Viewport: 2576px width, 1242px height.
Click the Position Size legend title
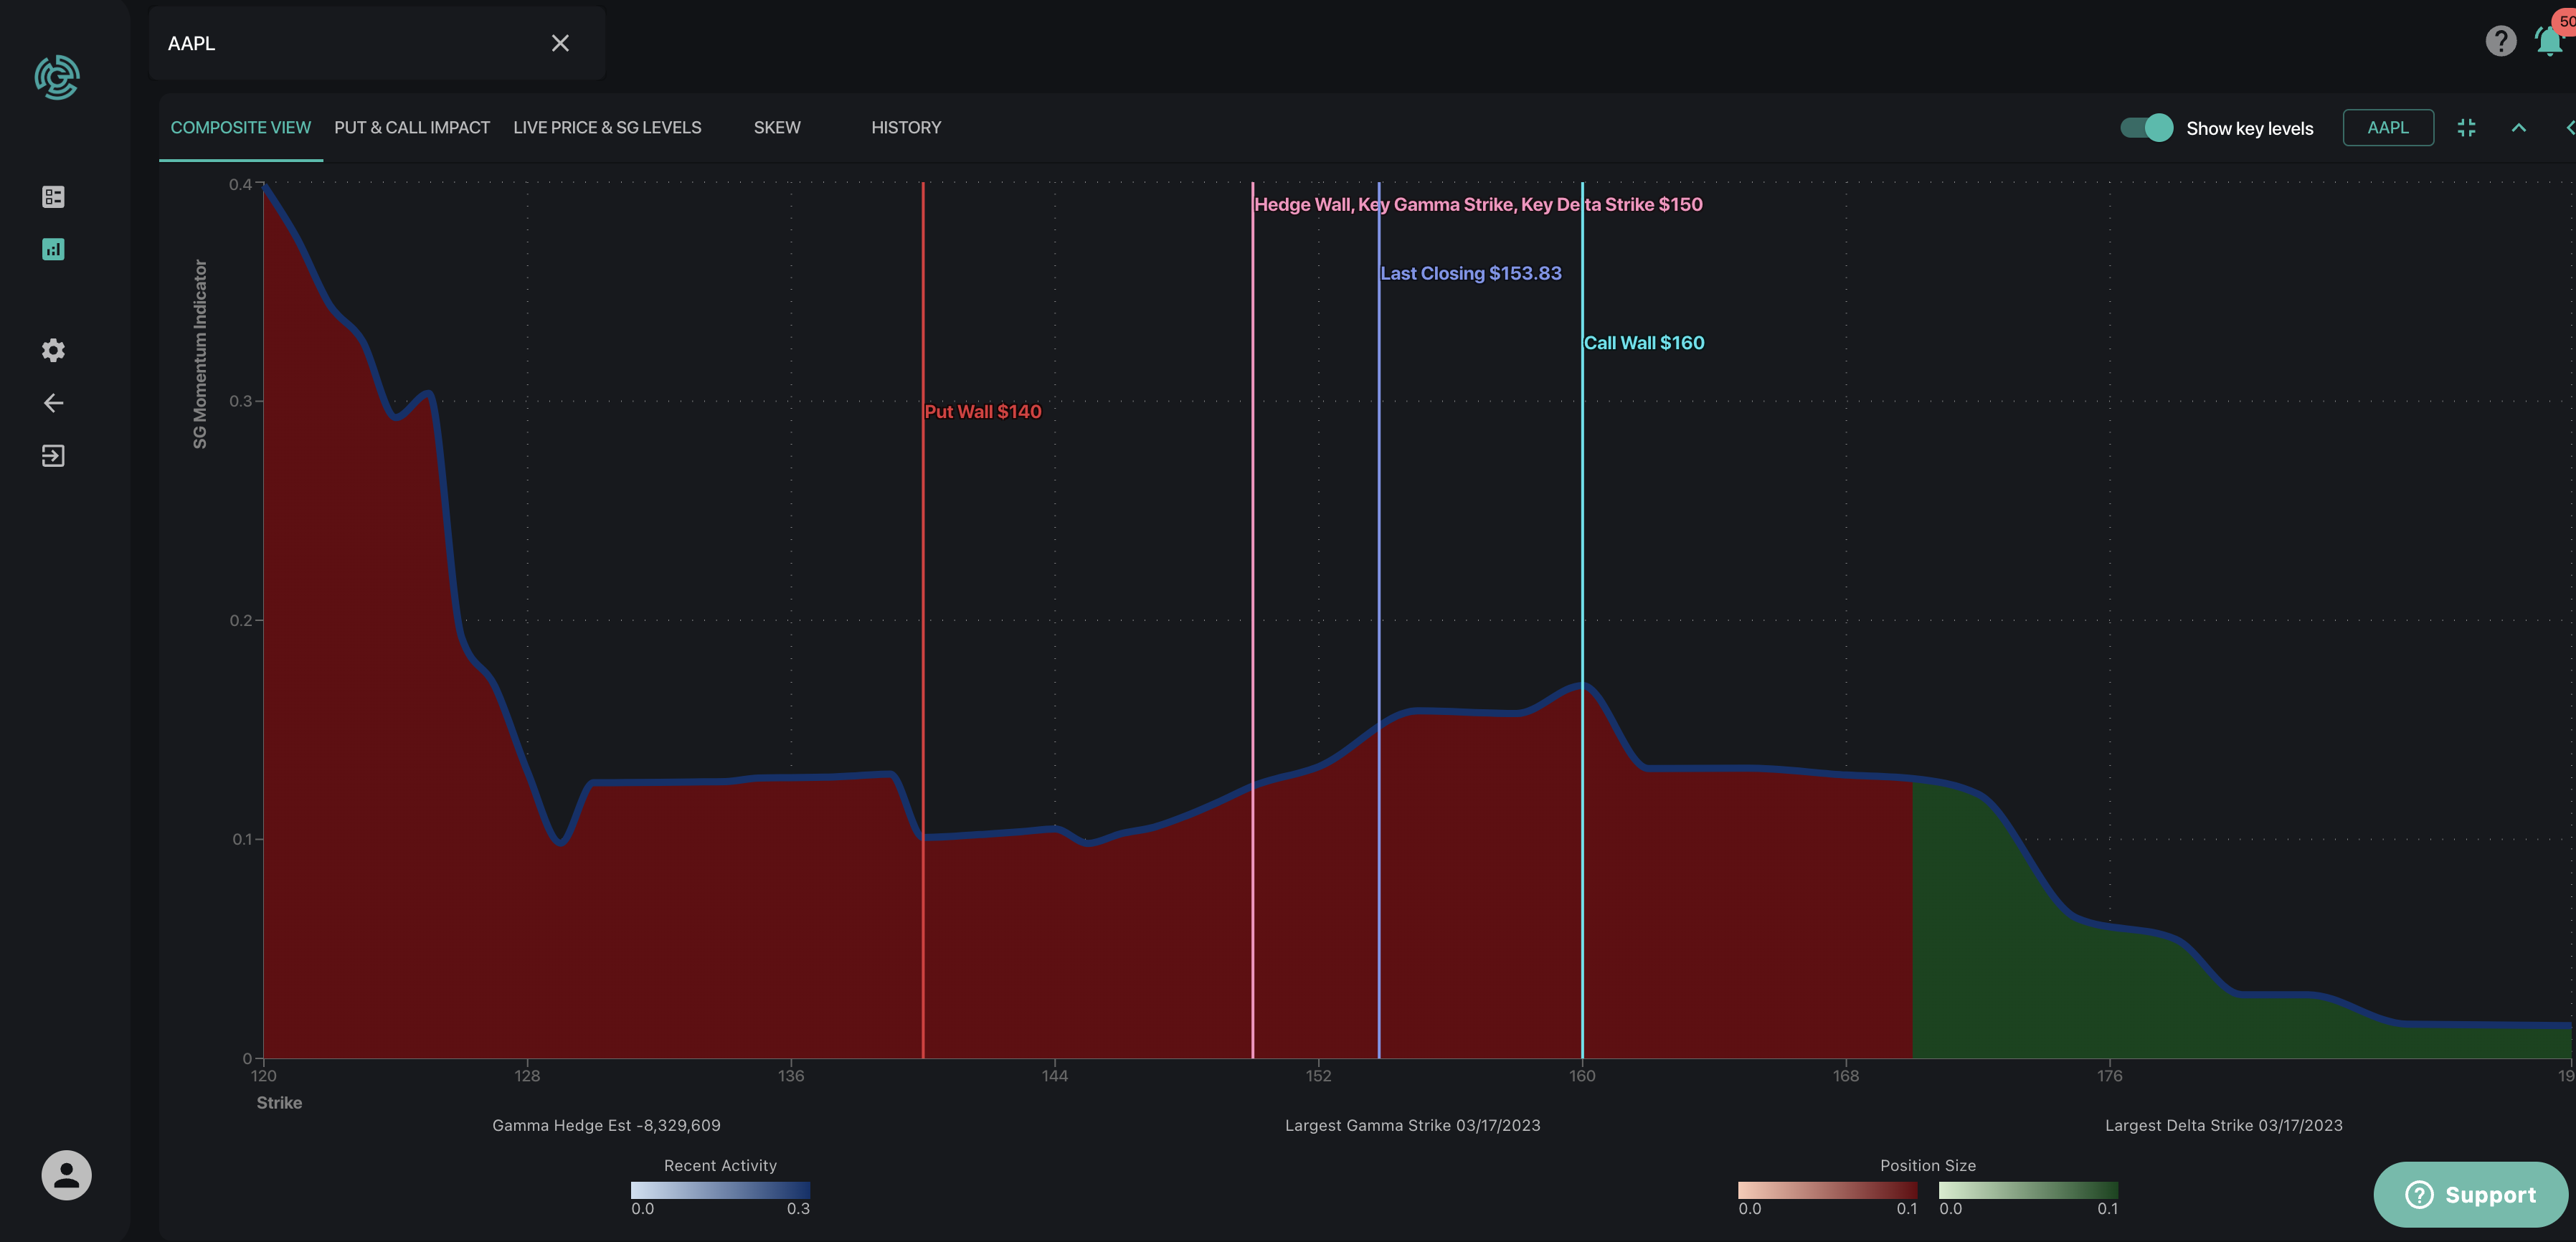pyautogui.click(x=1927, y=1166)
